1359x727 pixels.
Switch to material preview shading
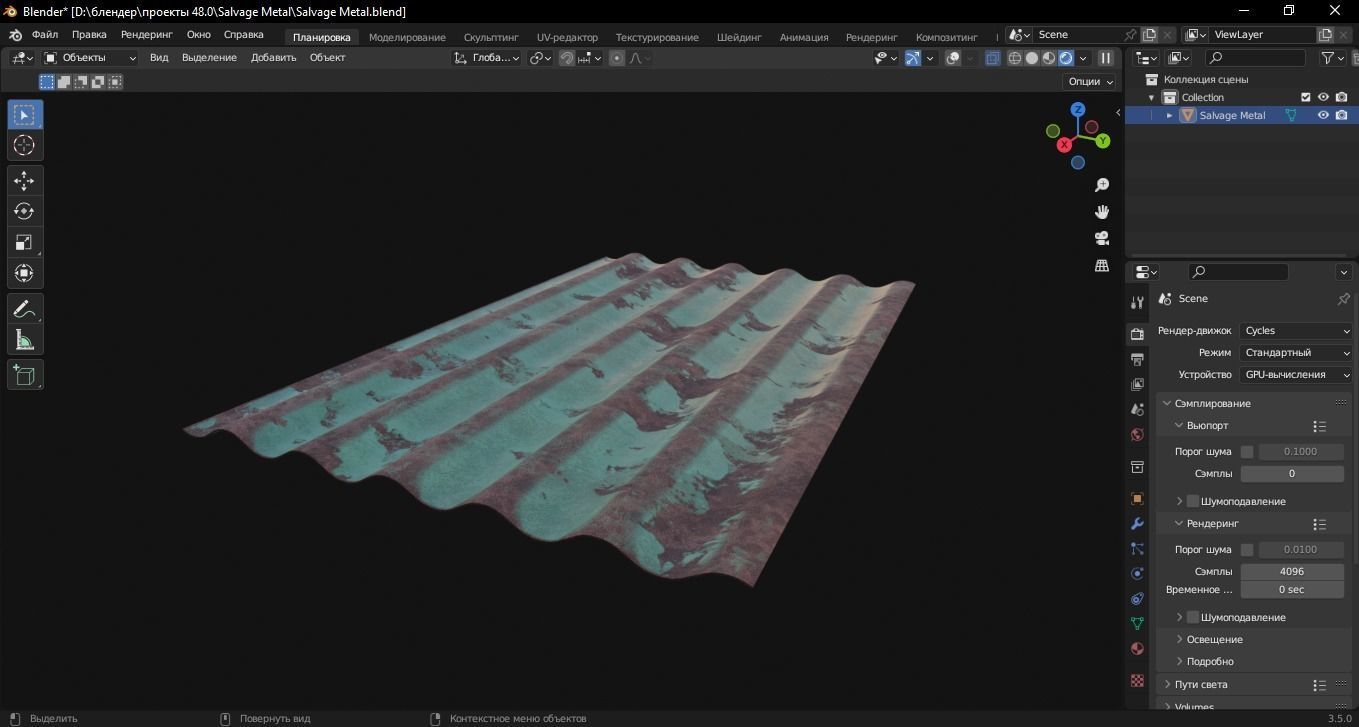1049,58
